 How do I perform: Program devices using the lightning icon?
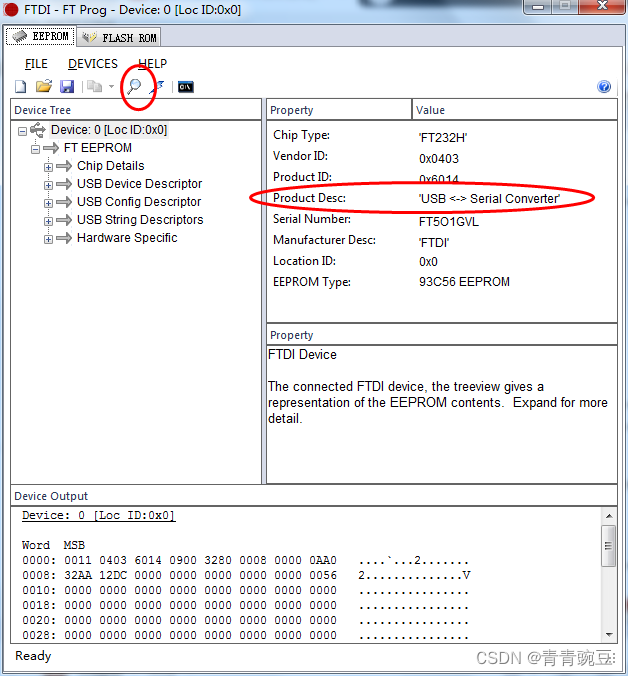tap(157, 87)
